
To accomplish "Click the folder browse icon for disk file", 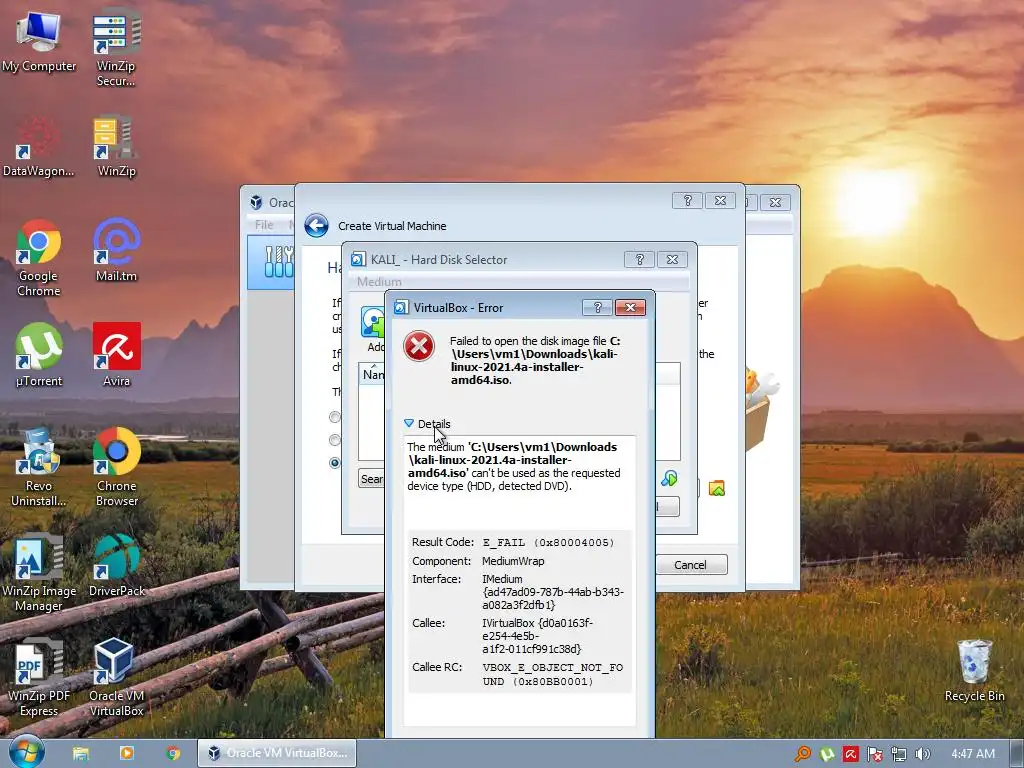I will point(716,488).
